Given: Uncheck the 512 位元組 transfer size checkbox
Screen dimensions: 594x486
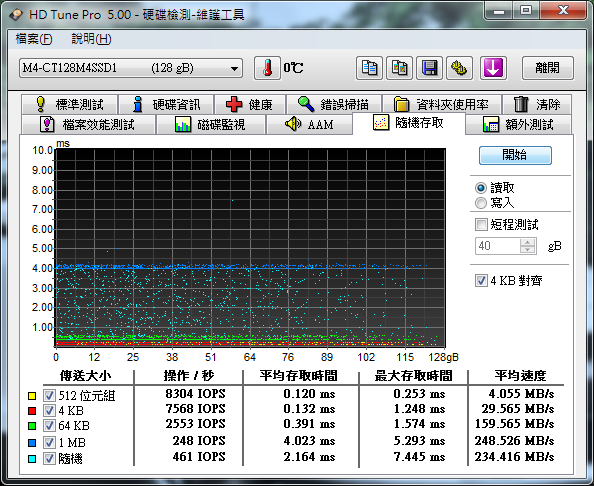Looking at the screenshot, I should click(x=49, y=396).
